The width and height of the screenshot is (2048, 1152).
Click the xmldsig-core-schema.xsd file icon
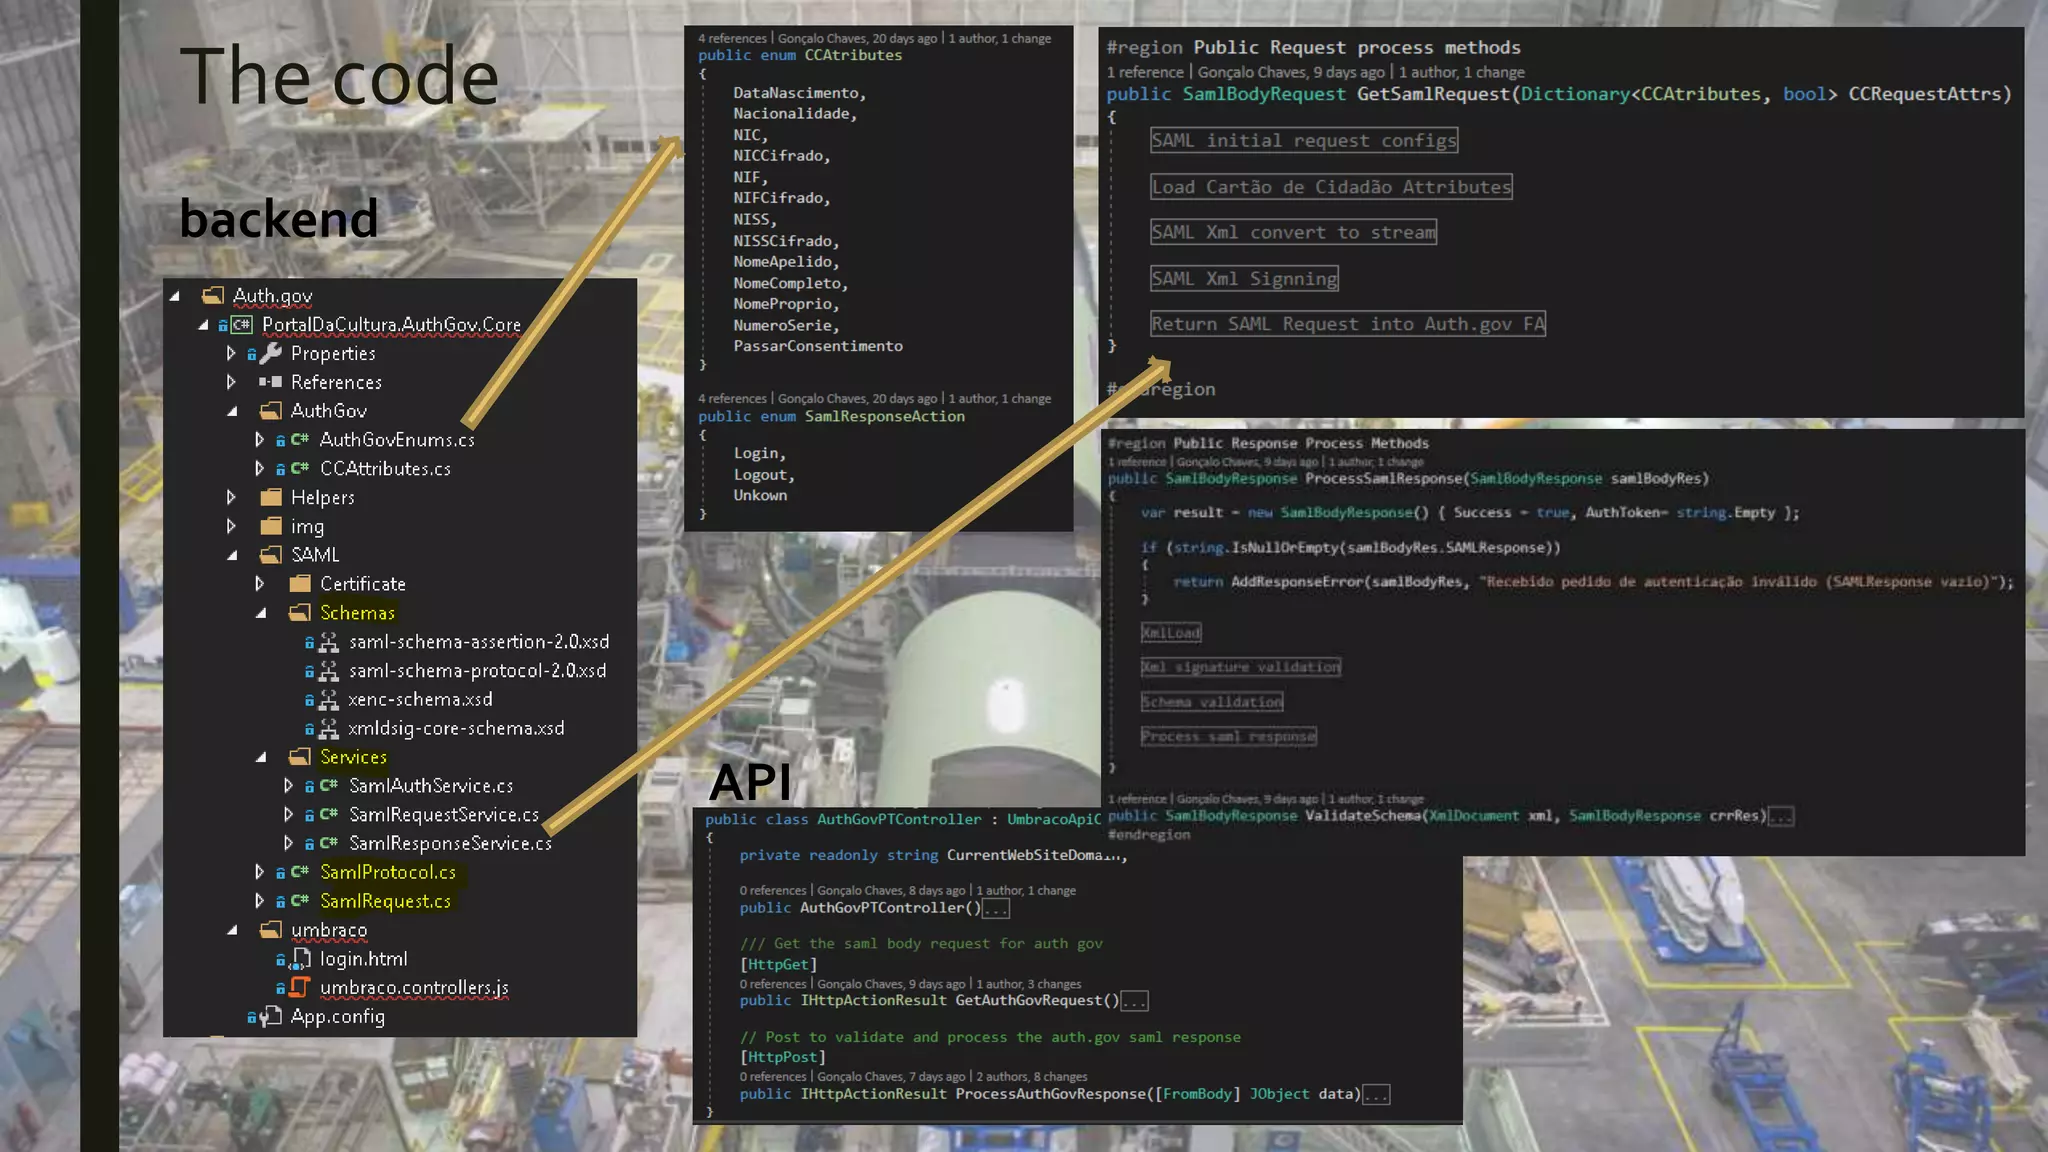point(328,729)
